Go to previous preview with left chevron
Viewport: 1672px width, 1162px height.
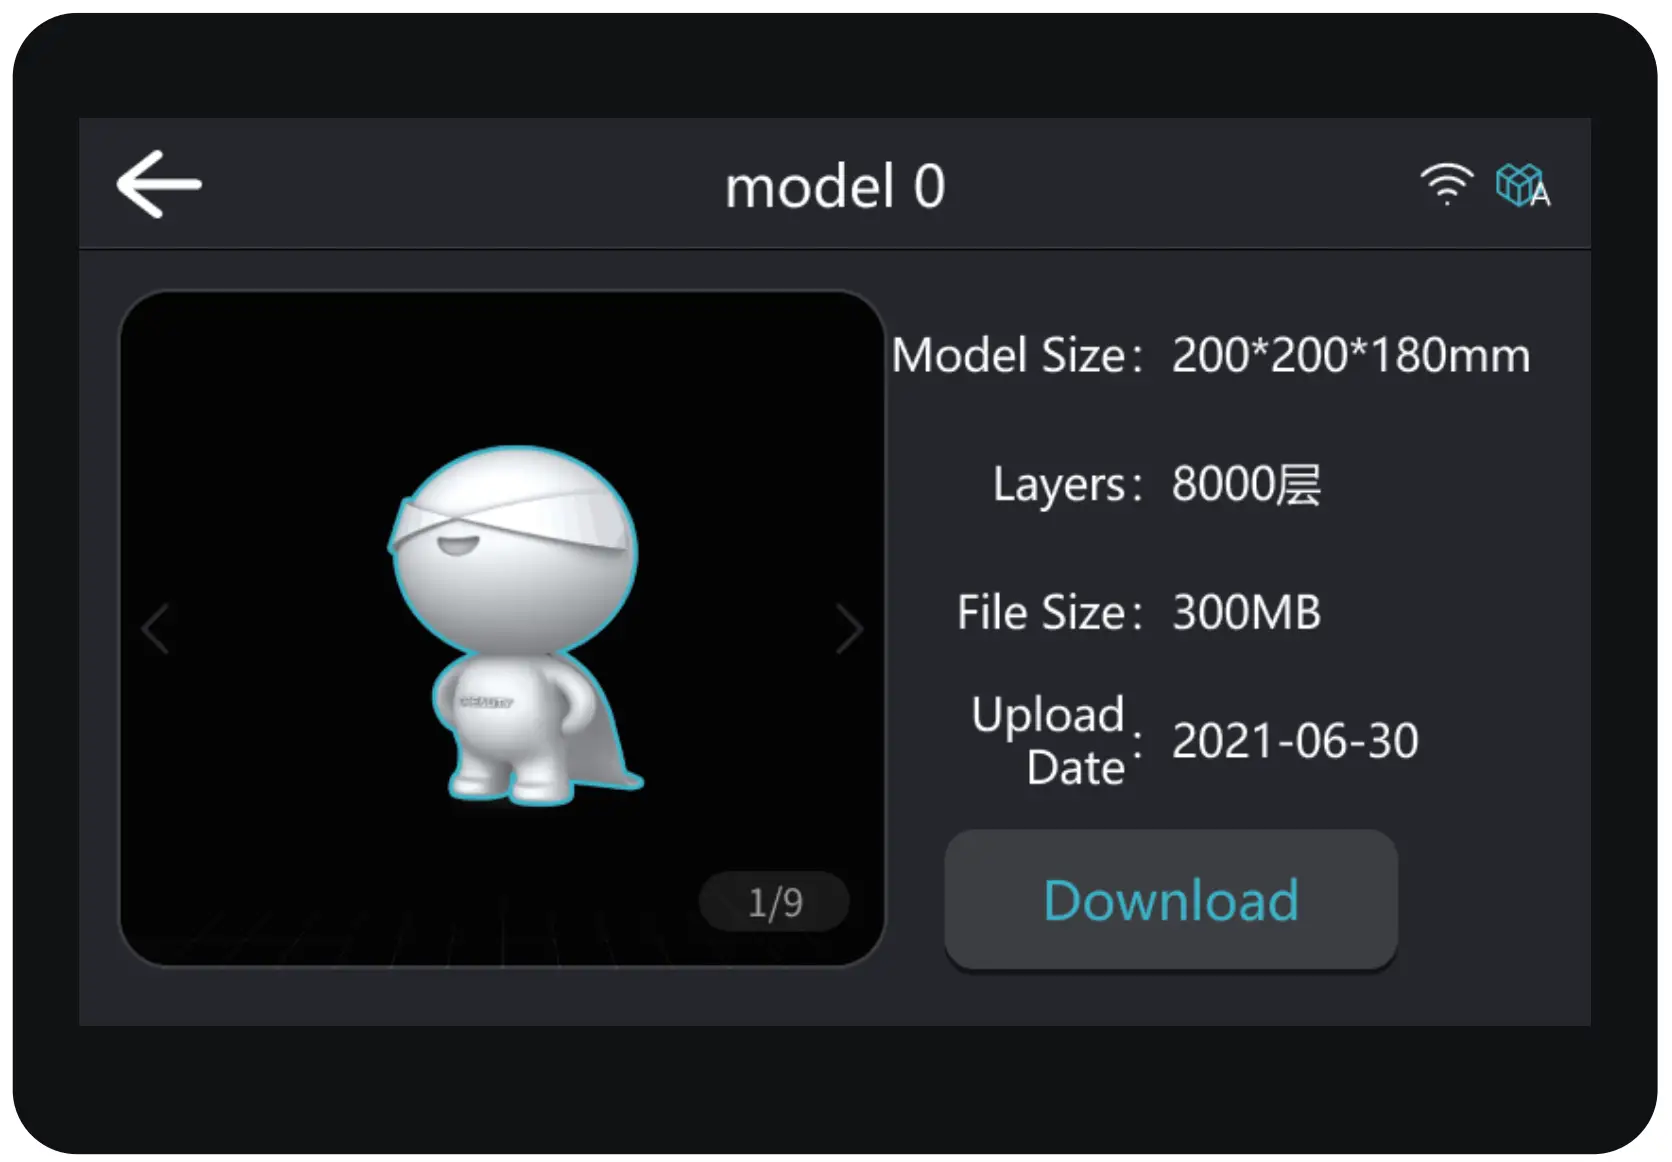tap(155, 628)
